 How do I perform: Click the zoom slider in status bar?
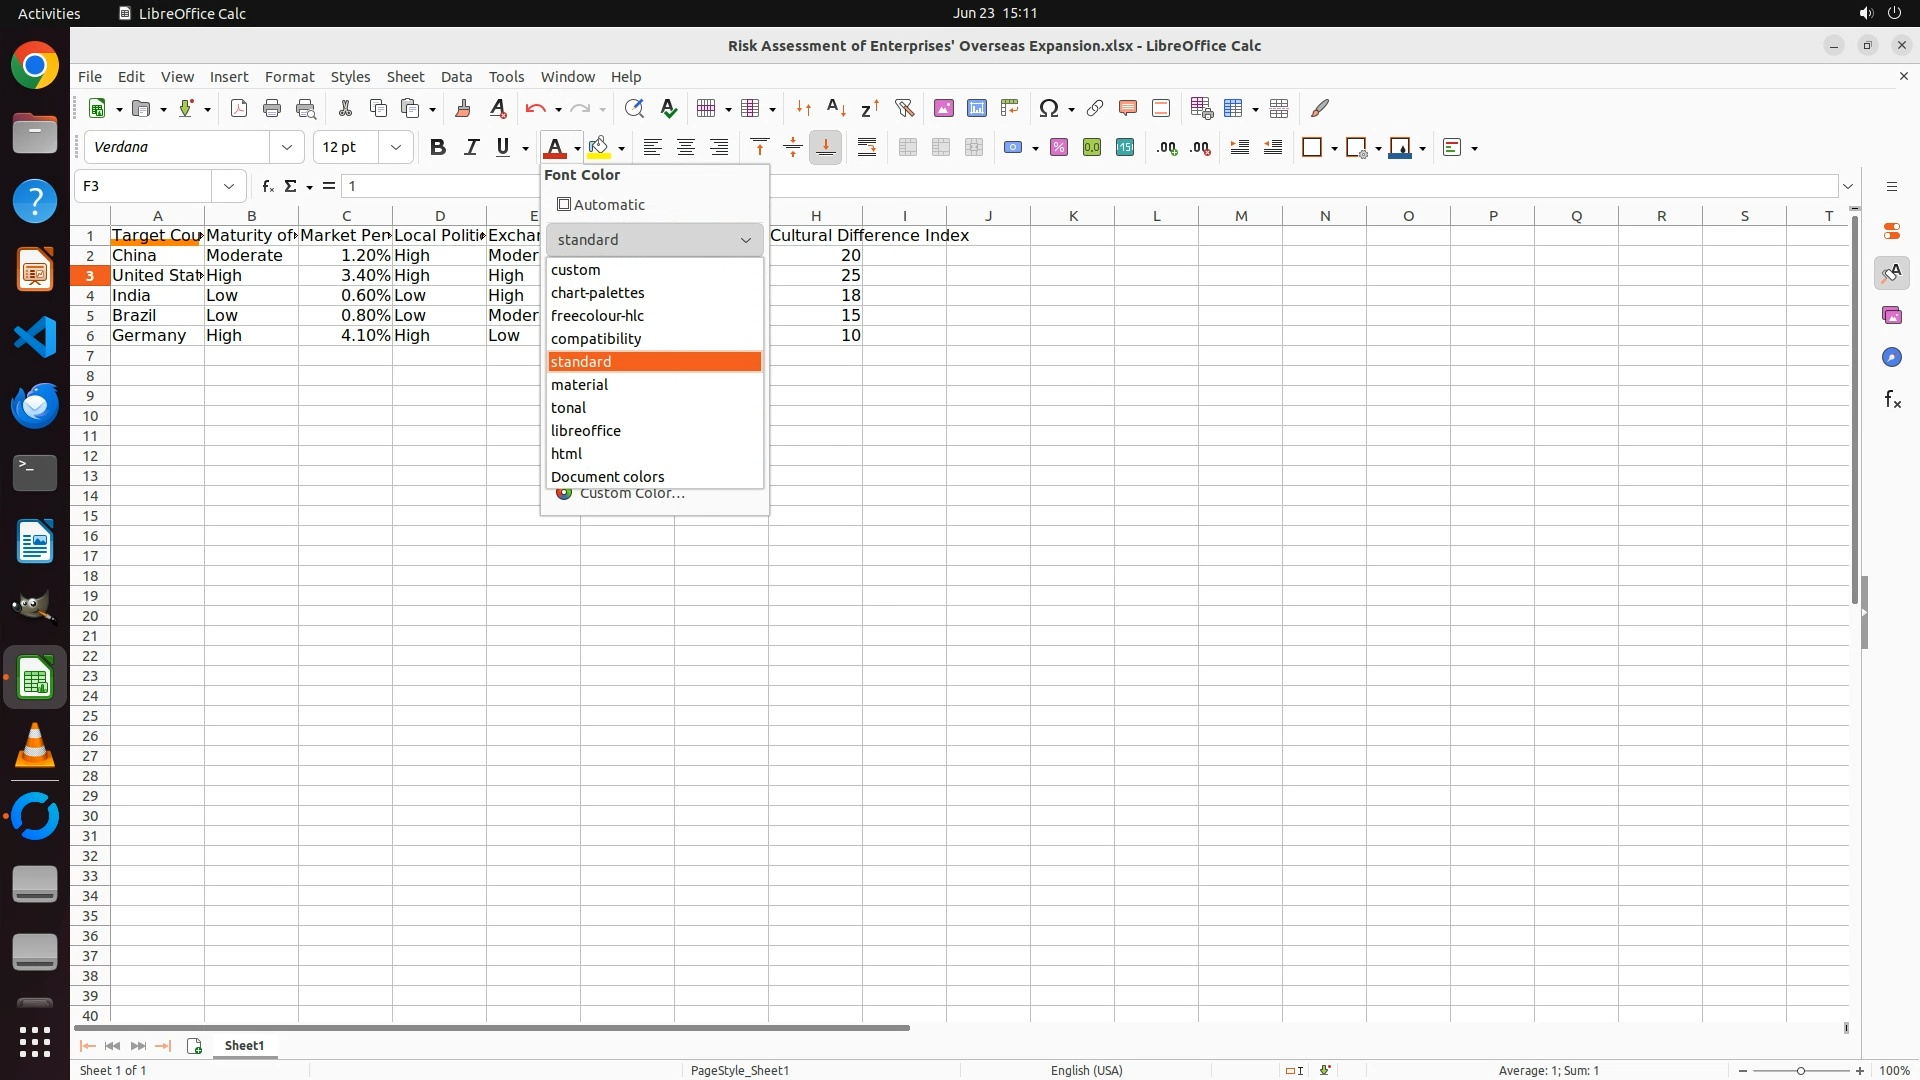(x=1800, y=1070)
